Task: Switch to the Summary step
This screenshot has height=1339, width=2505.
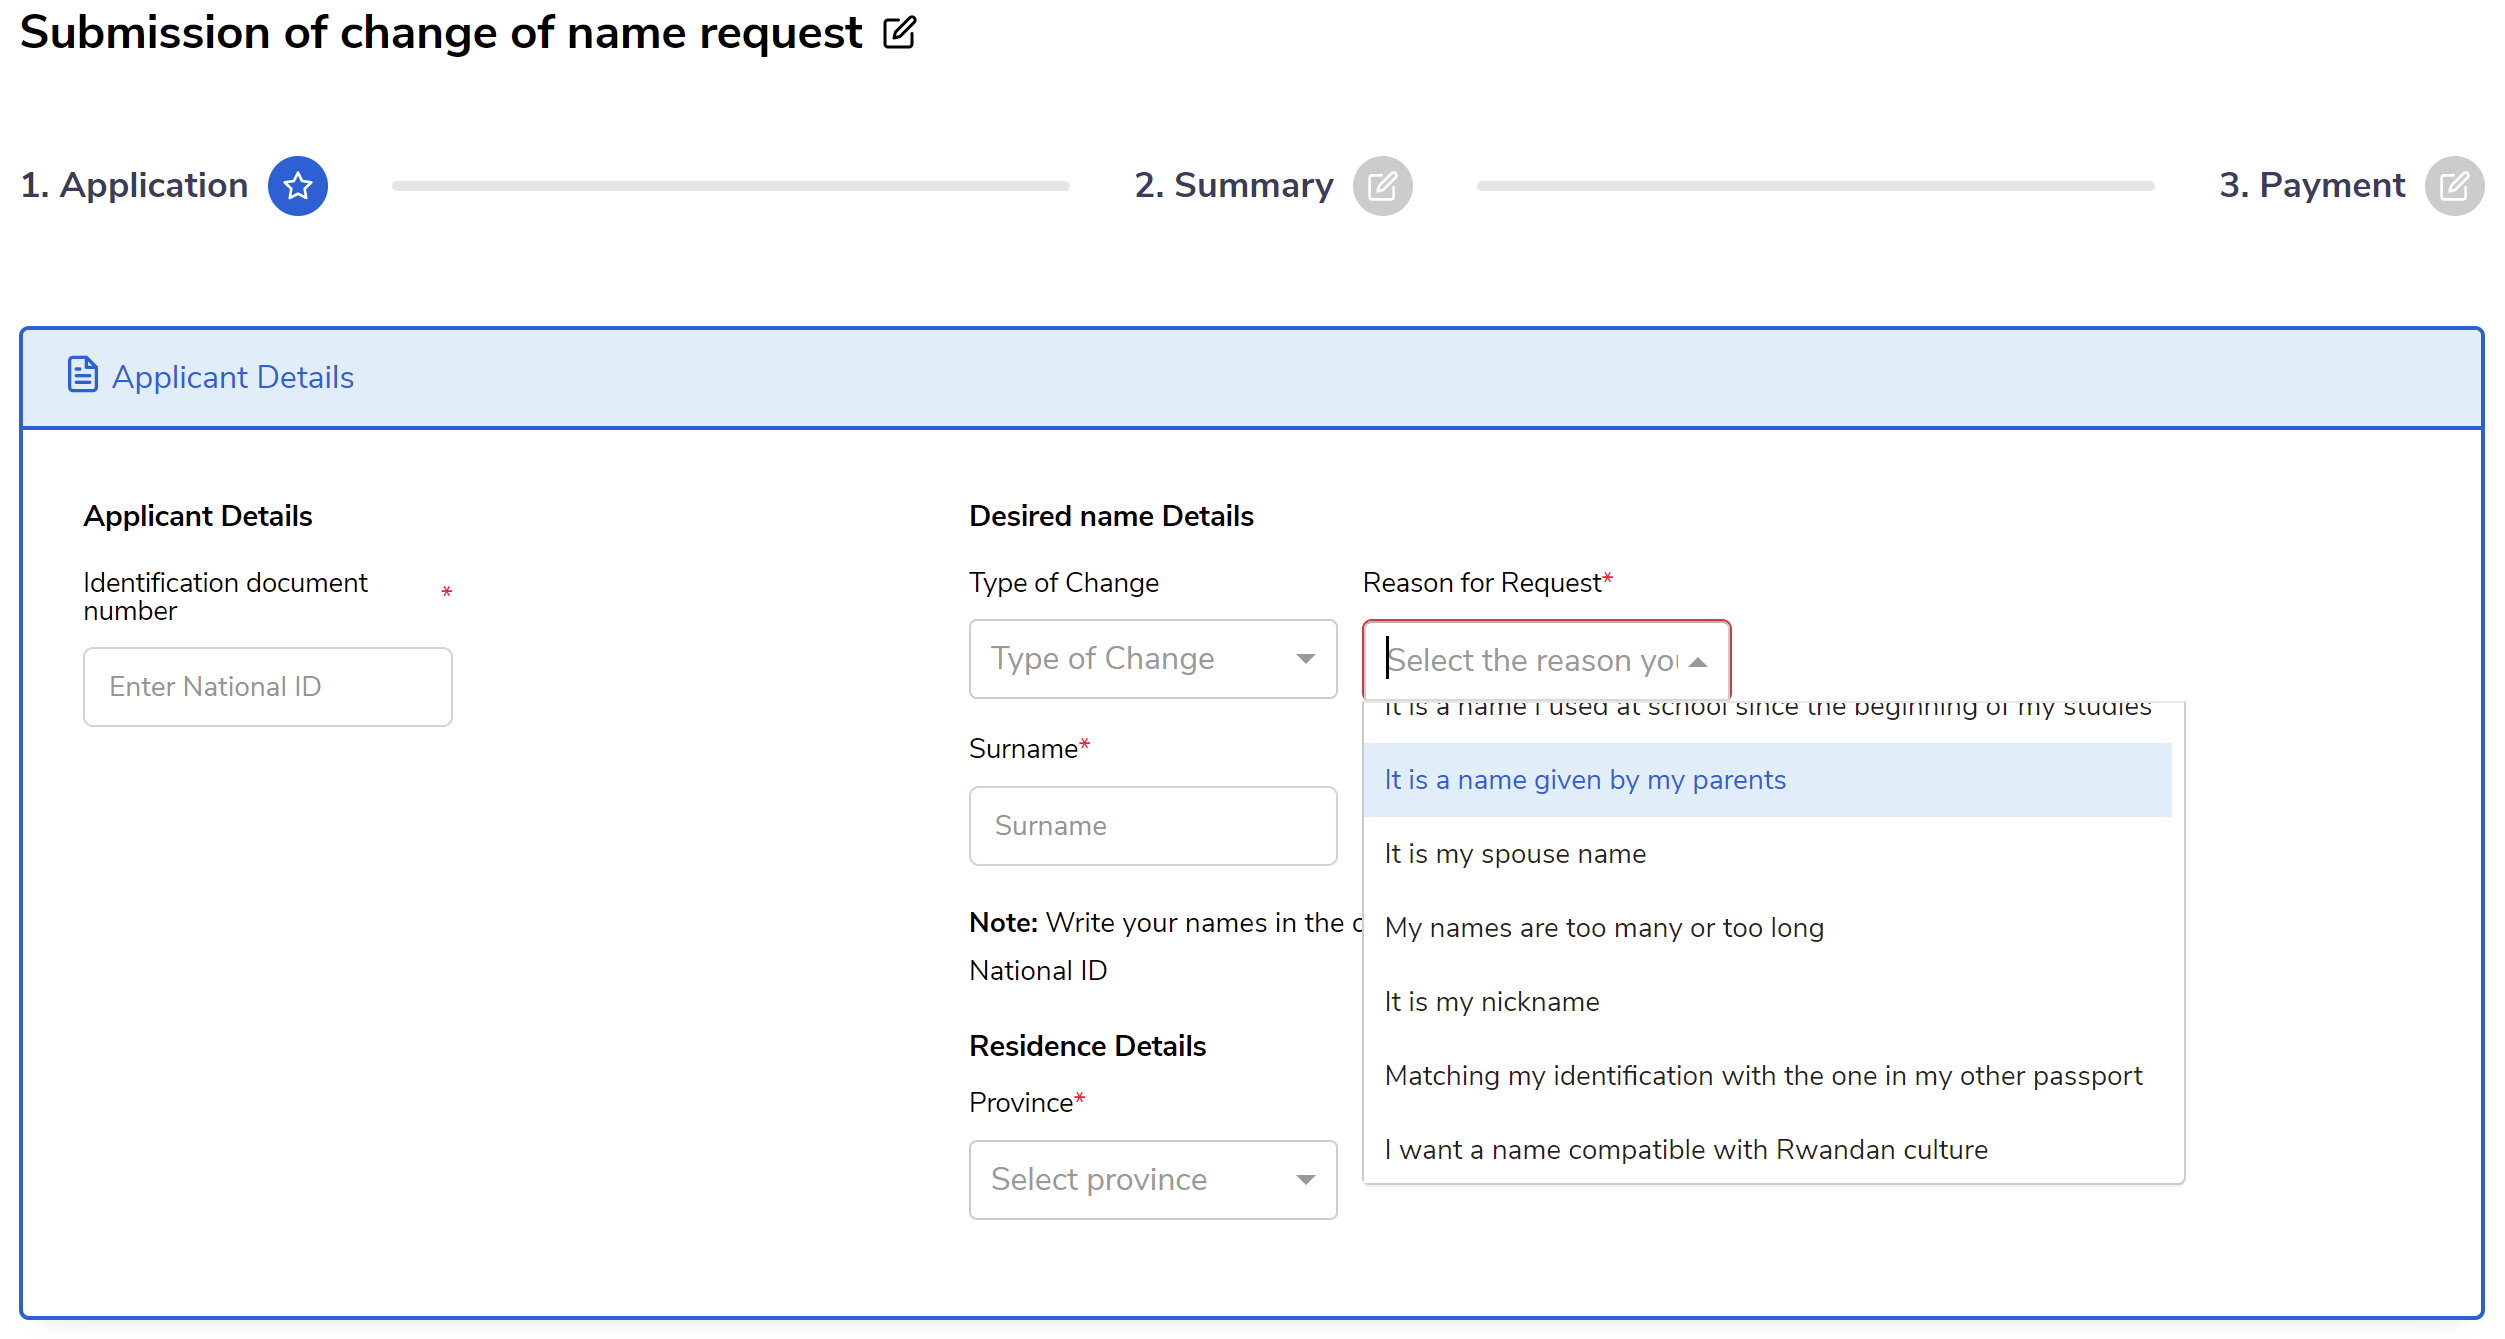Action: (x=1234, y=185)
